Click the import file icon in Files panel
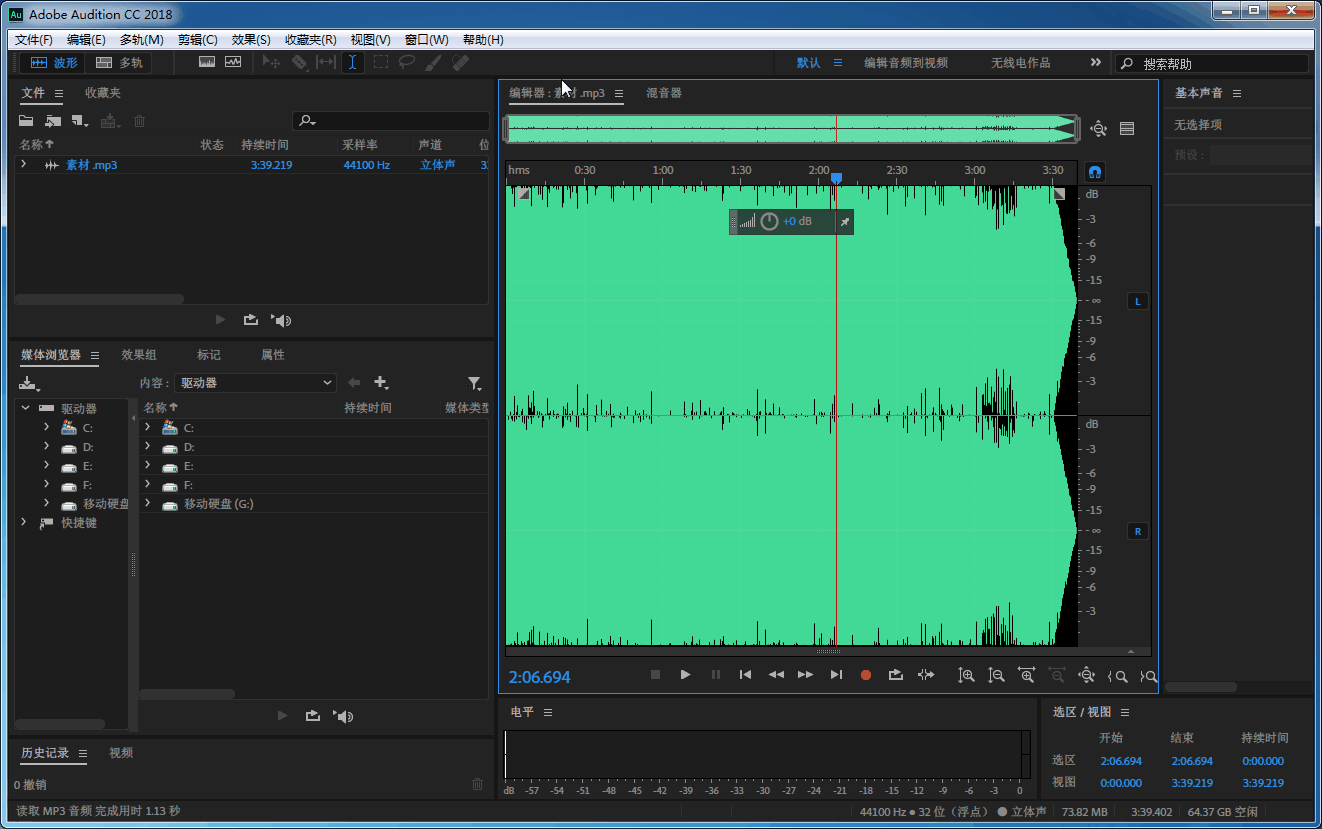The height and width of the screenshot is (829, 1322). (x=53, y=121)
